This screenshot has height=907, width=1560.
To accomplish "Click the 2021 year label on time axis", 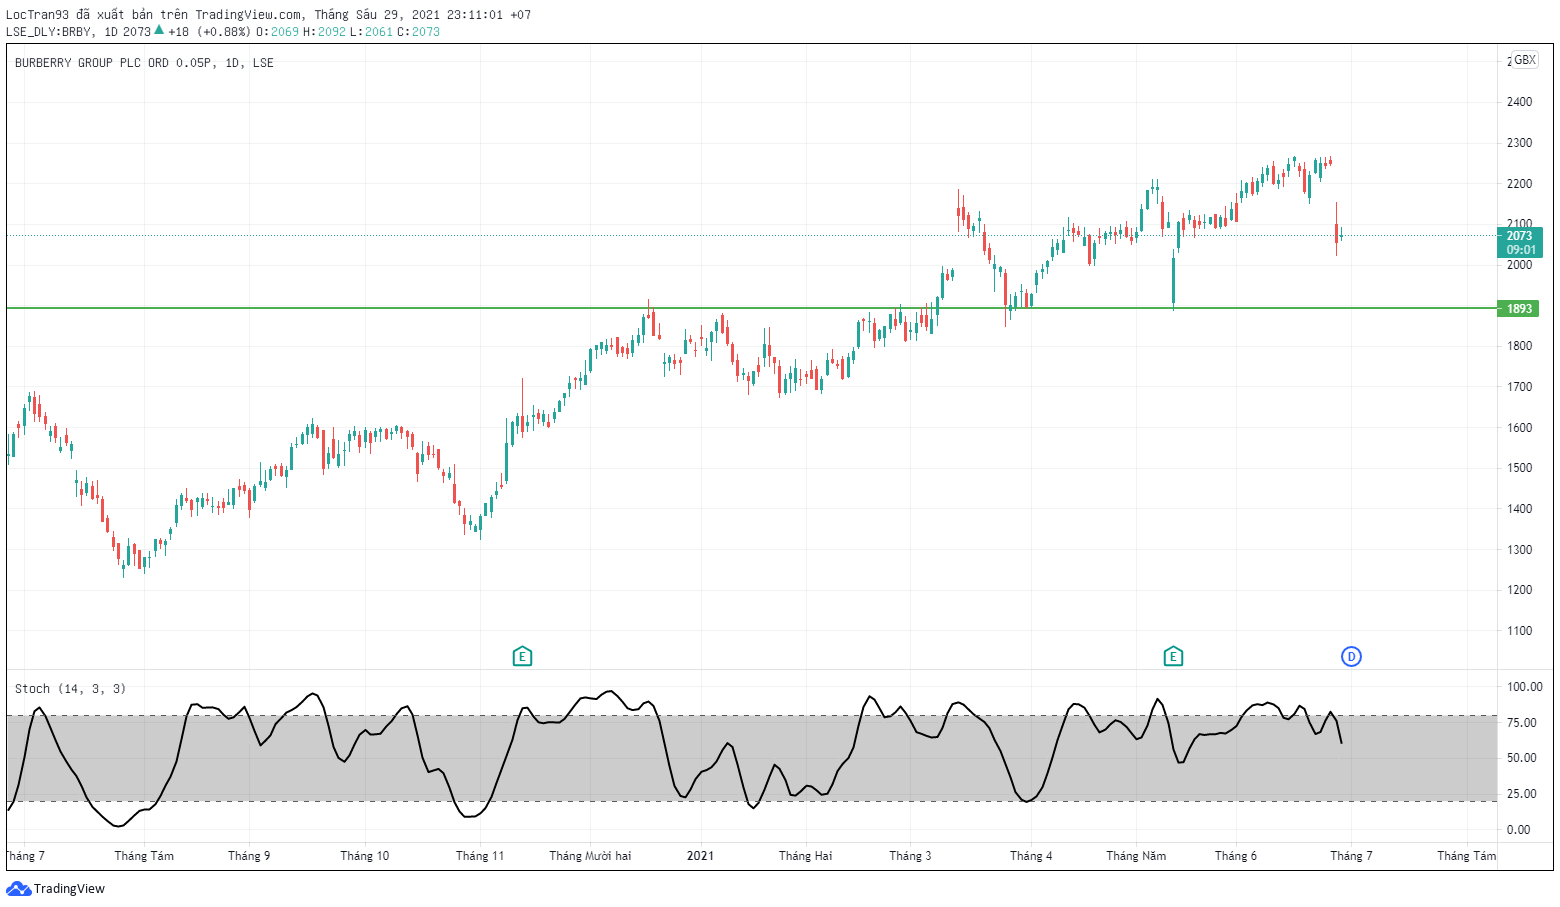I will coord(700,856).
